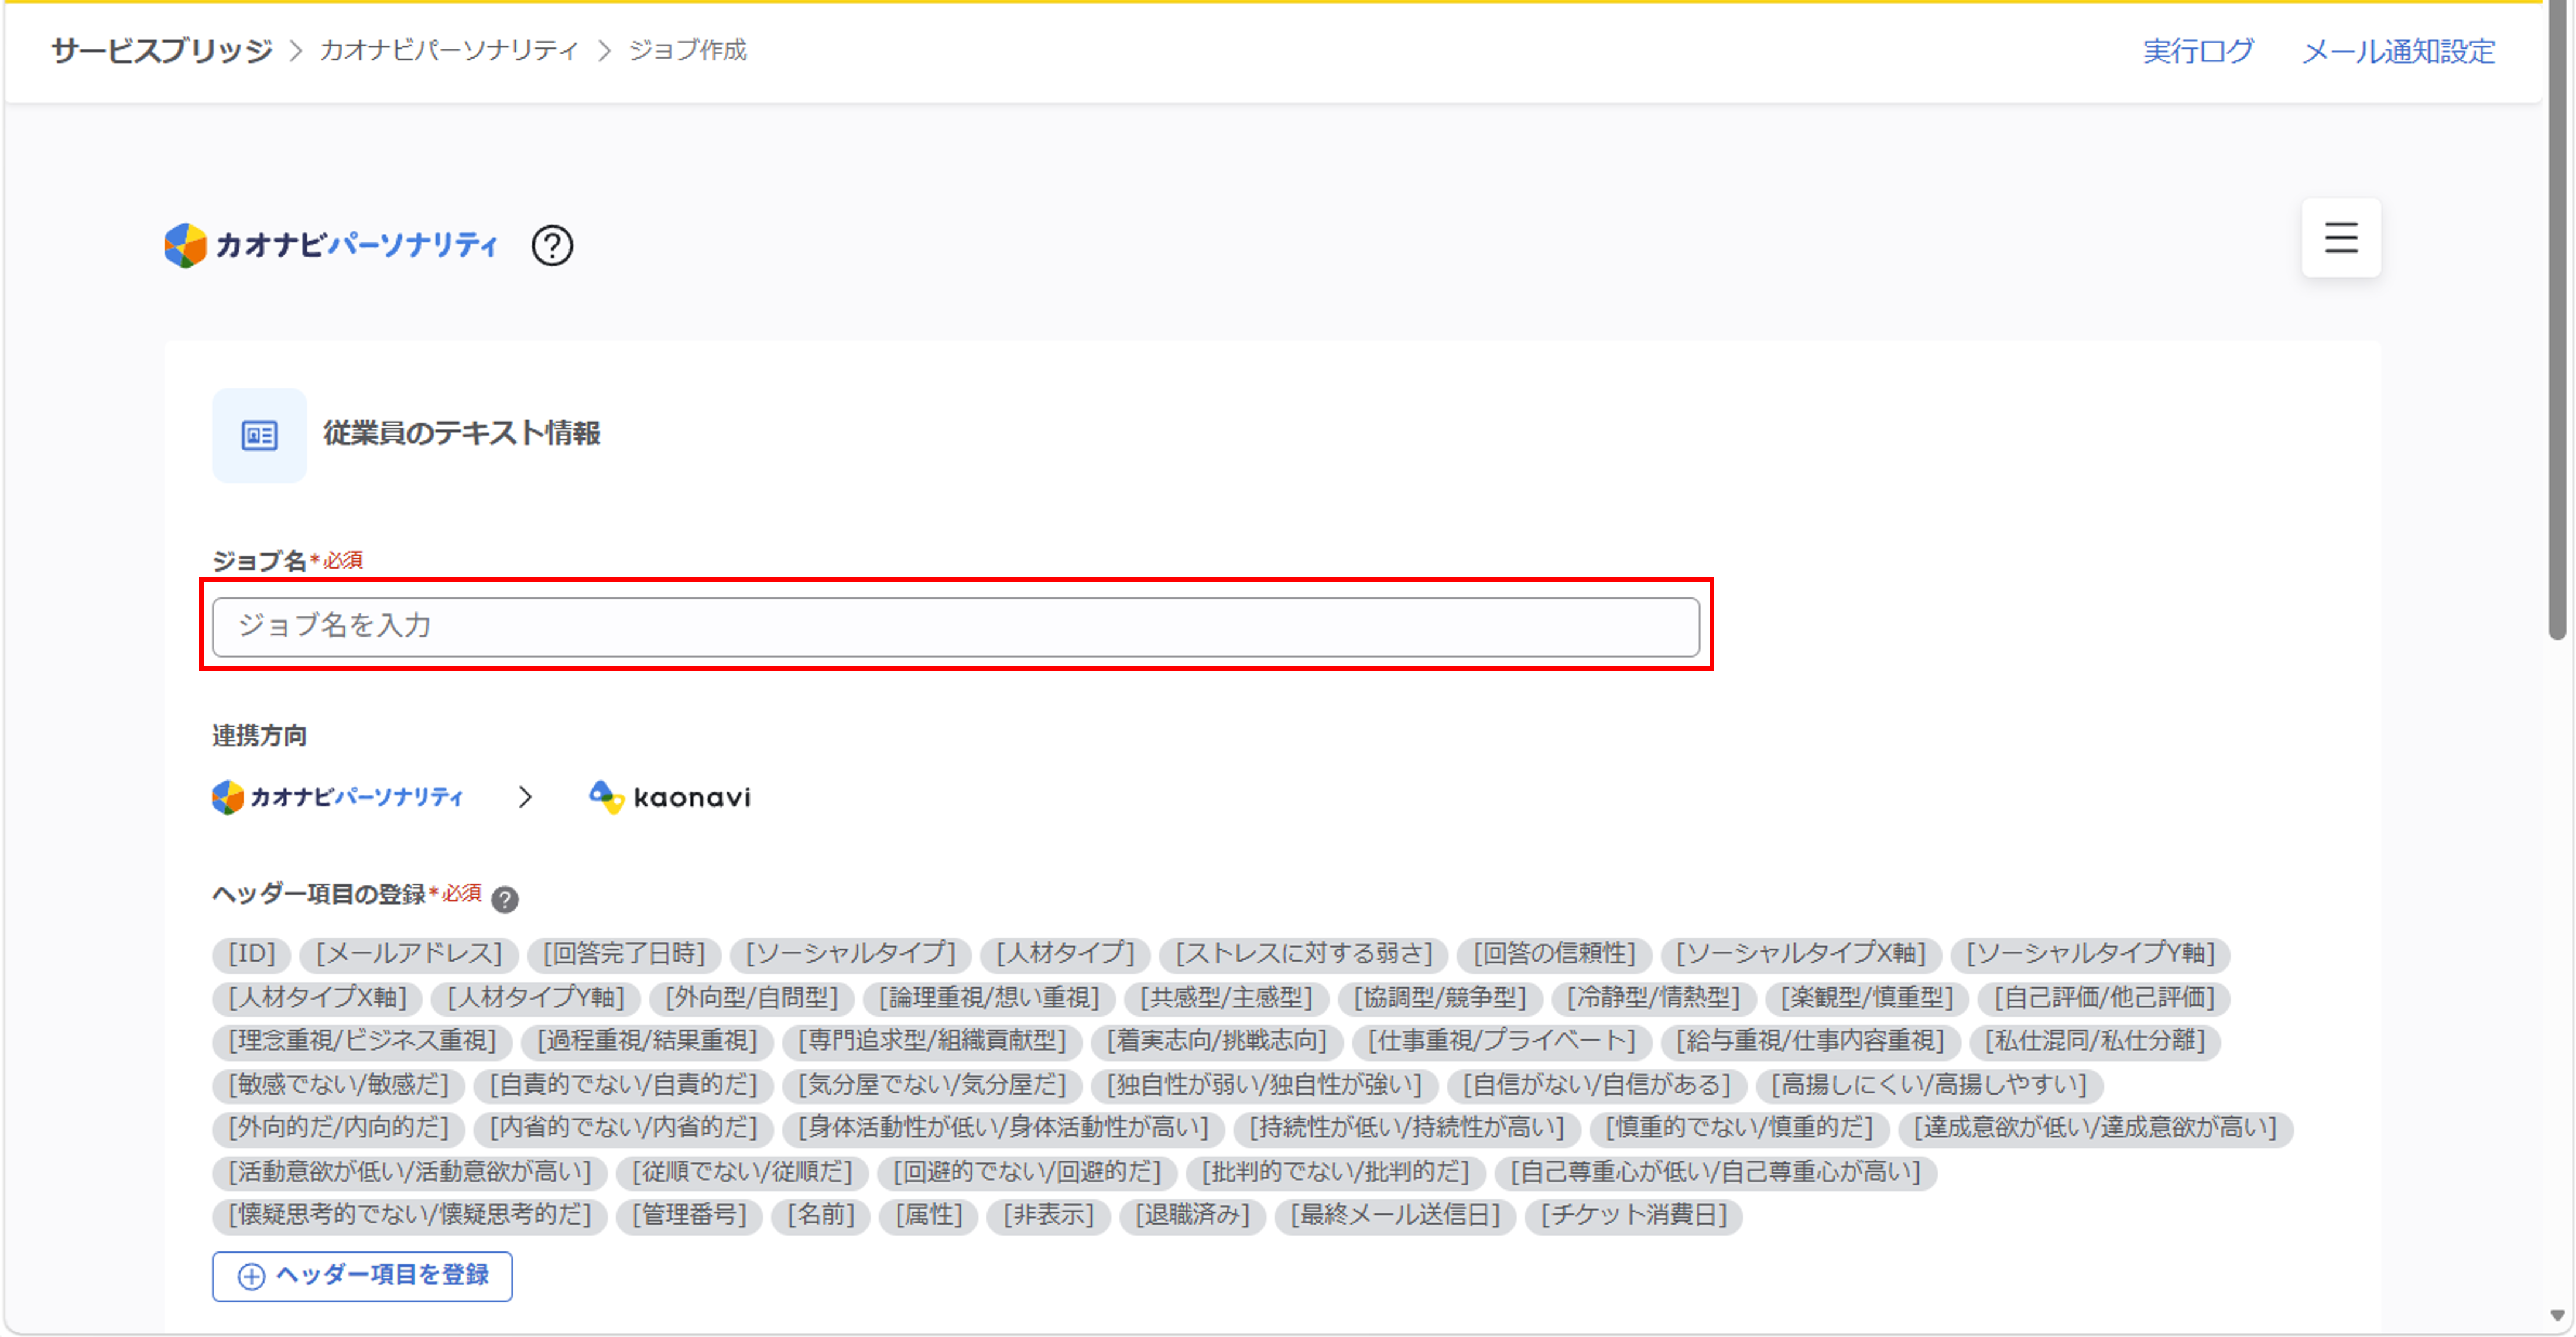
Task: Select the [ストレスに対する弱さ] tag
Action: [1304, 954]
